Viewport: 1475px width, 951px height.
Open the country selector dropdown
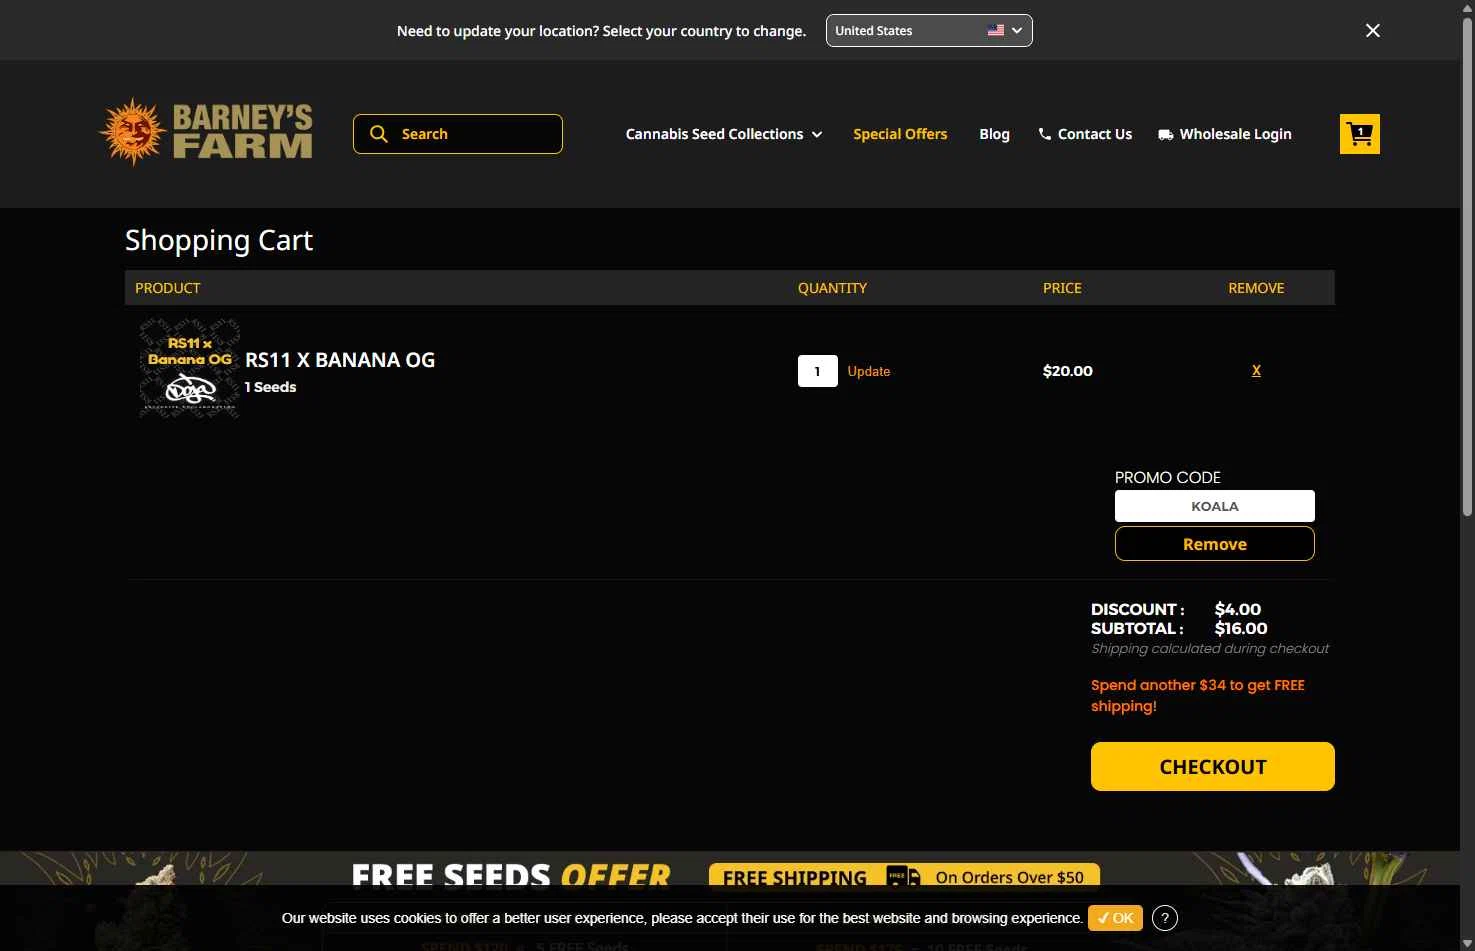click(x=929, y=30)
